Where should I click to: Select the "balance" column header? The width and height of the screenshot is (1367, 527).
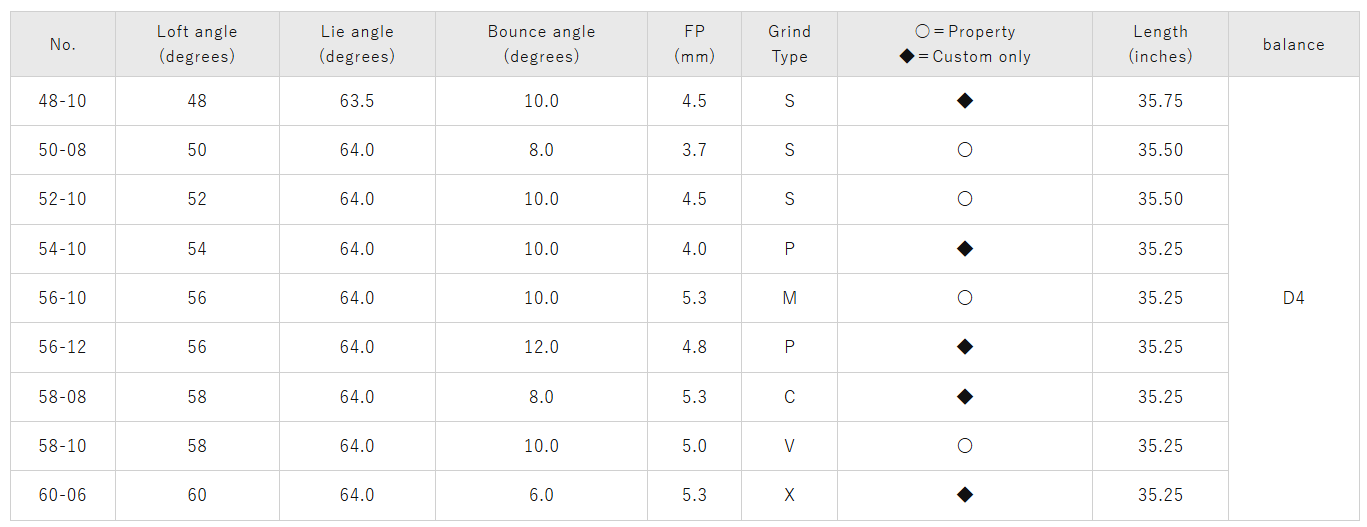click(1293, 44)
